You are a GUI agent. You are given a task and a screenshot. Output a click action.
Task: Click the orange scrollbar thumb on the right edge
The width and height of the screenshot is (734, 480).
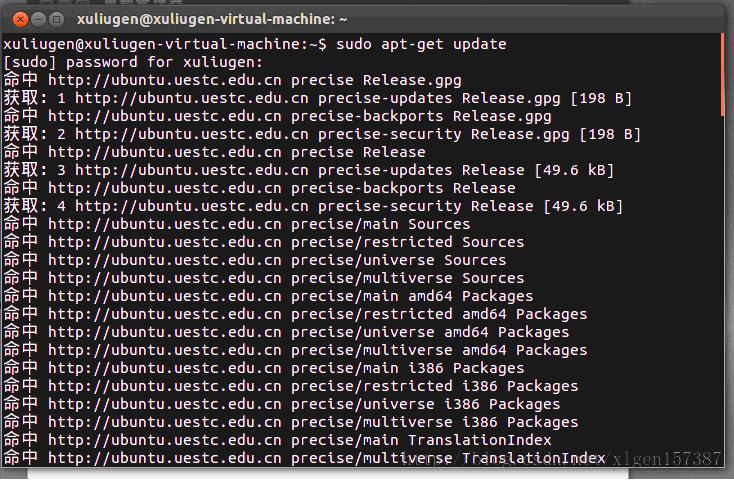722,75
